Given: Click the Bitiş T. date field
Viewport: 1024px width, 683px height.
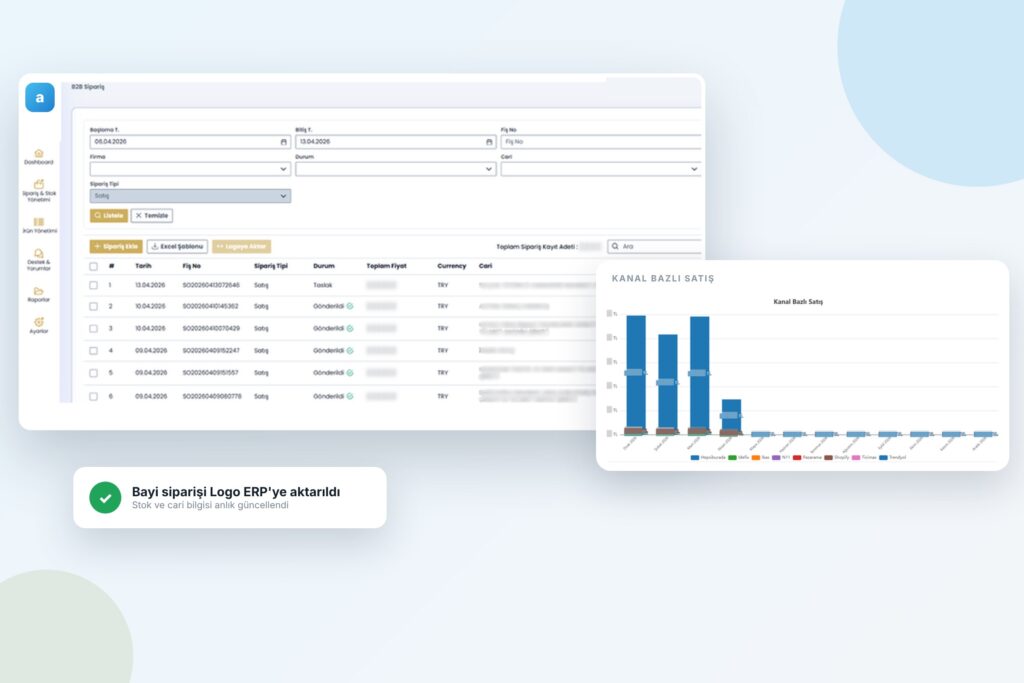Looking at the screenshot, I should tap(396, 142).
